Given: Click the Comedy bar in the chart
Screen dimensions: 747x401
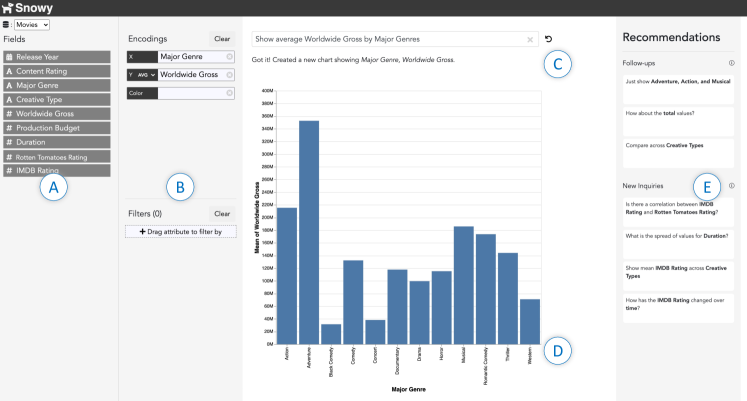Looking at the screenshot, I should point(353,302).
